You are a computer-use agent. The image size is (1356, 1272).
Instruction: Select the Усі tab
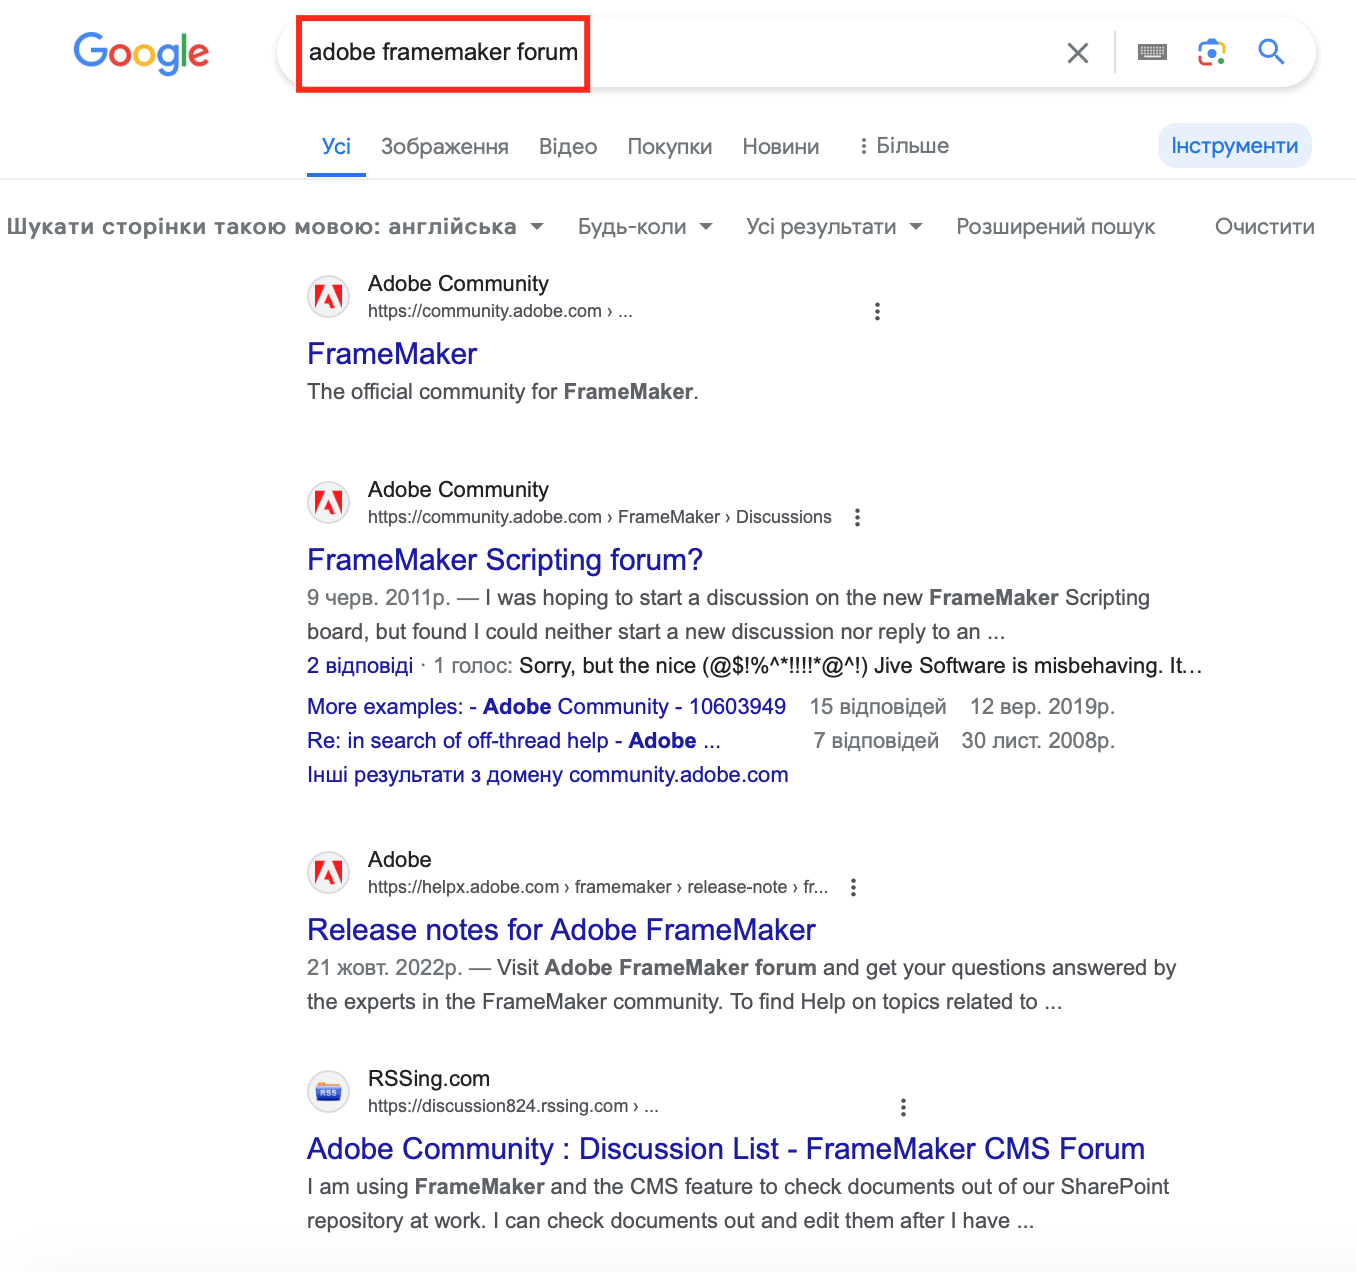coord(336,146)
